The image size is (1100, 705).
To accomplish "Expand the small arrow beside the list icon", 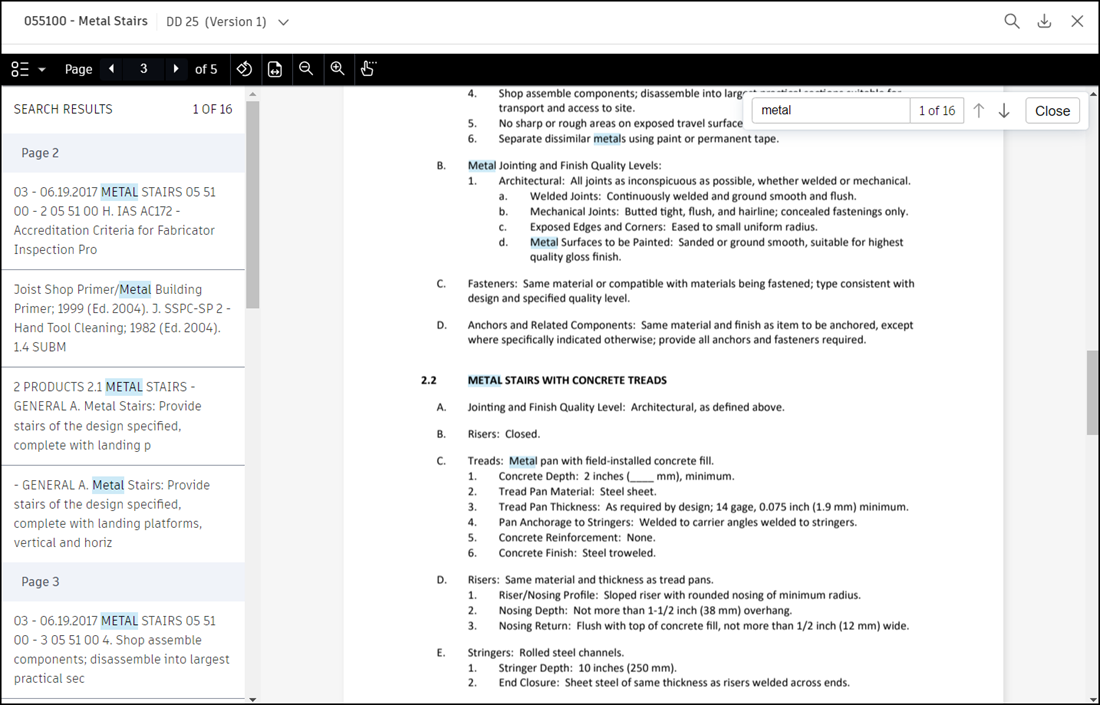I will (42, 69).
